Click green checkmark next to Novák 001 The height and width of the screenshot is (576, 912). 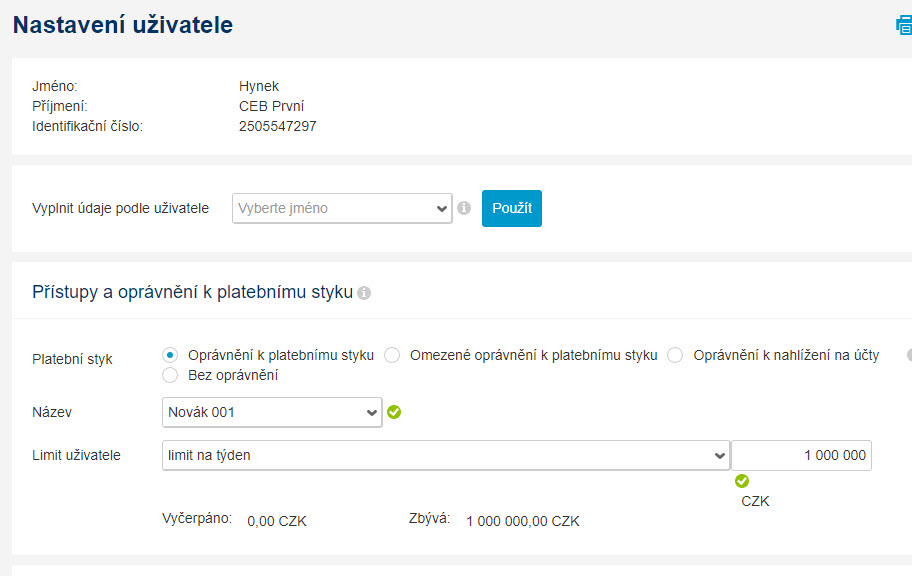[394, 412]
